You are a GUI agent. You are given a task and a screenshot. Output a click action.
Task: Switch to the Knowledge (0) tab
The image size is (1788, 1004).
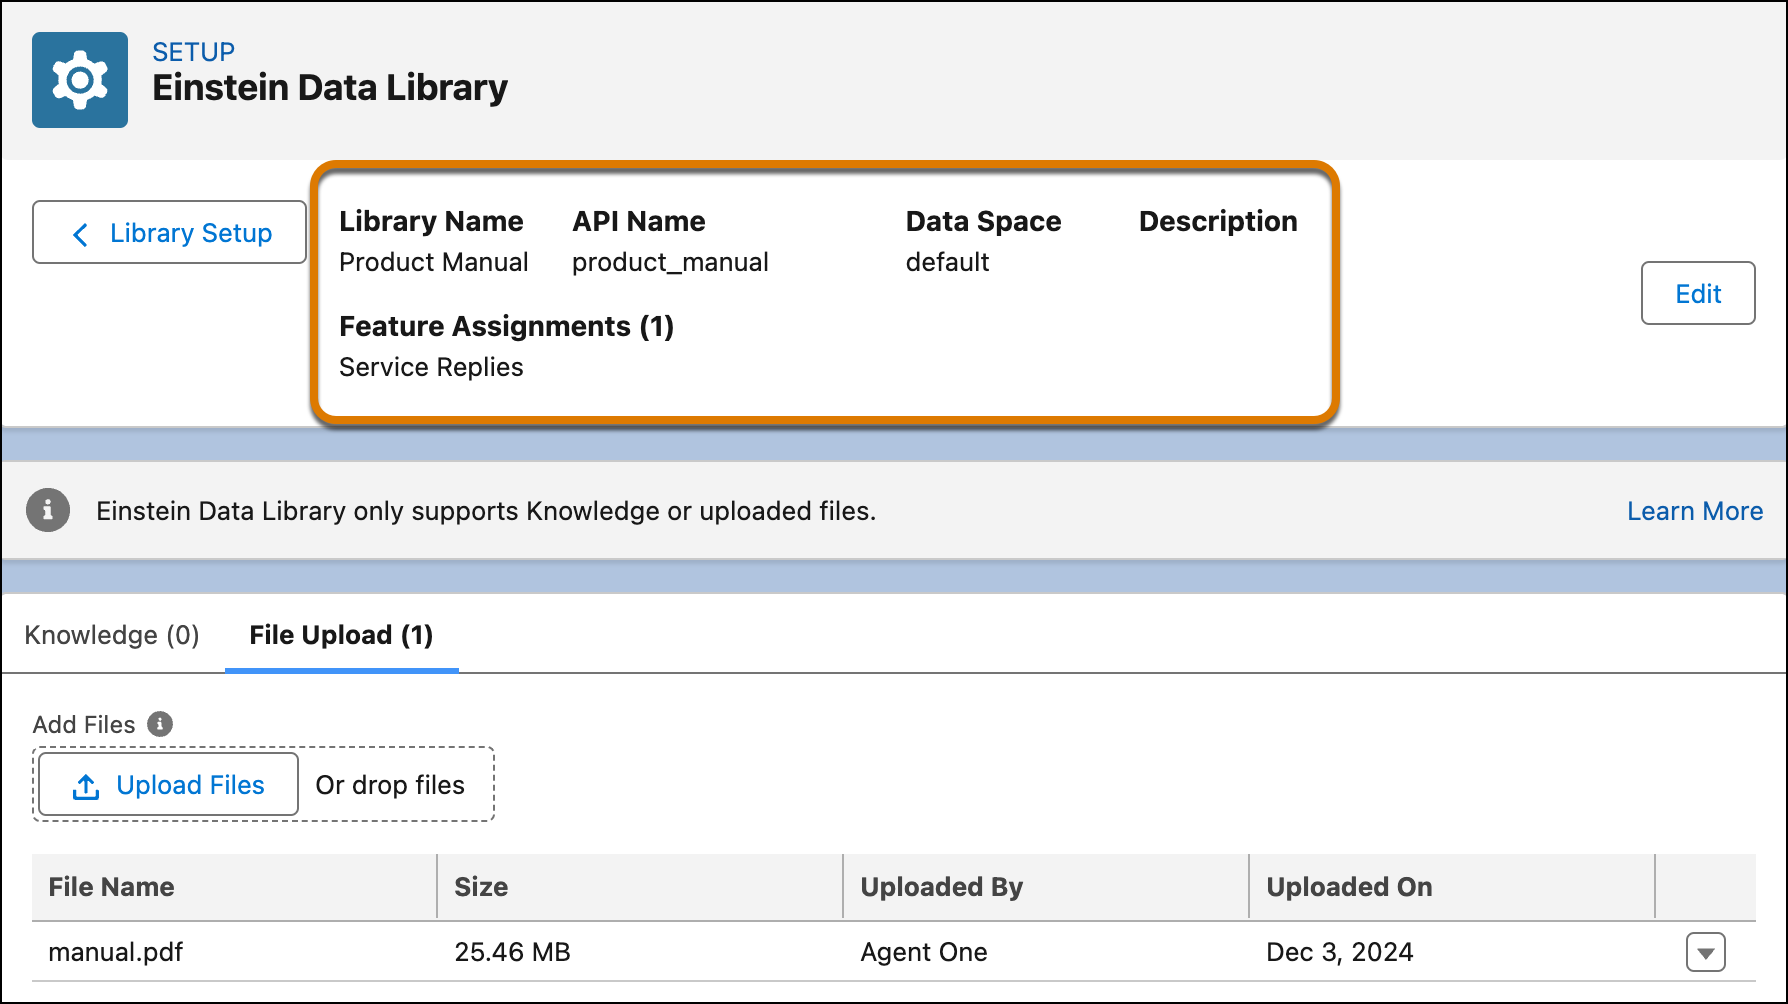[112, 636]
